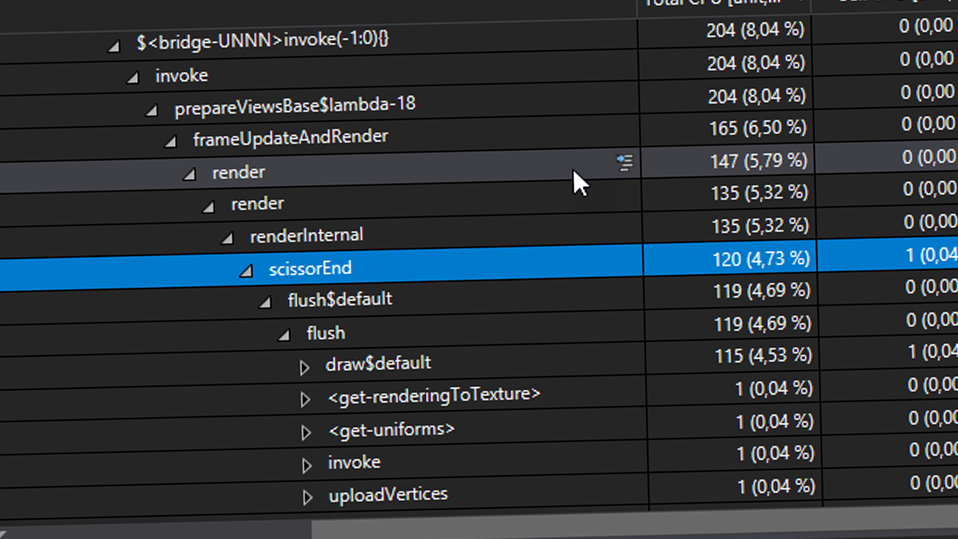Click the Show Hot Path icon on render row

tap(624, 163)
